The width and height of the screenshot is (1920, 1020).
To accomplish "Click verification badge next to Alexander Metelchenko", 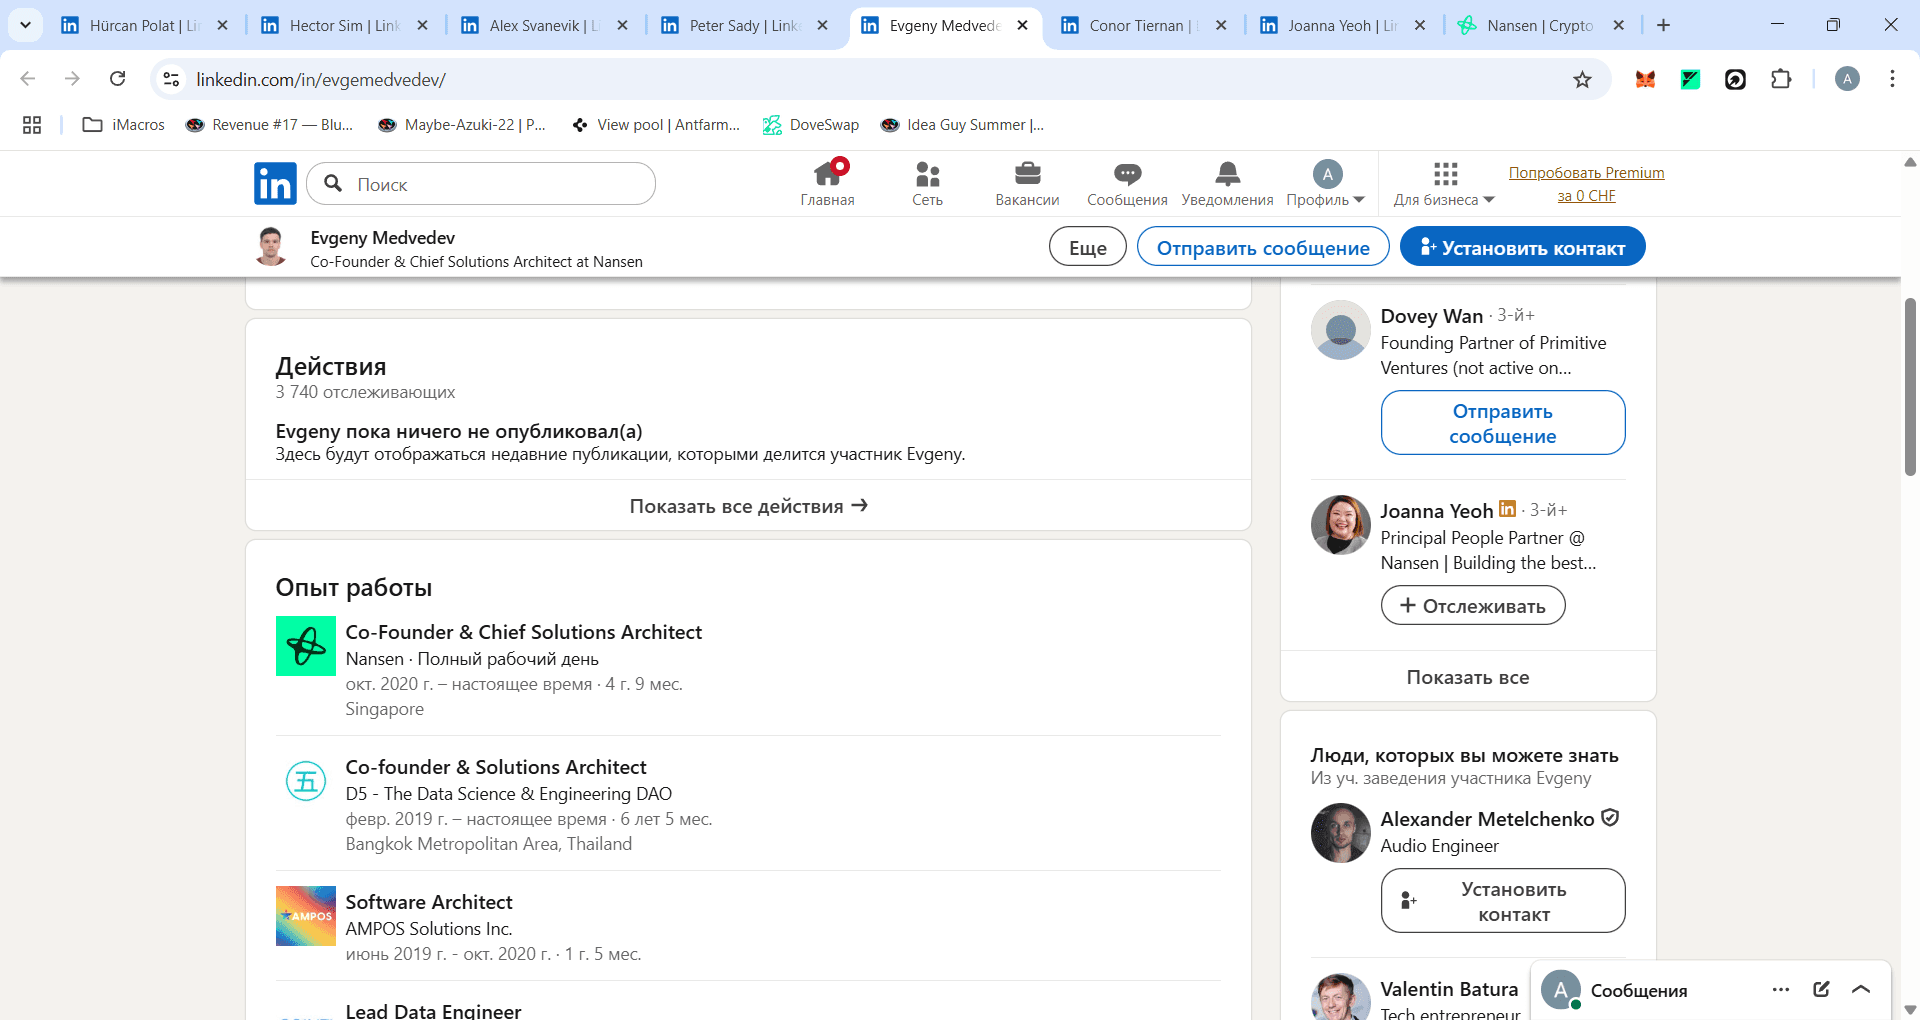I will pyautogui.click(x=1610, y=818).
